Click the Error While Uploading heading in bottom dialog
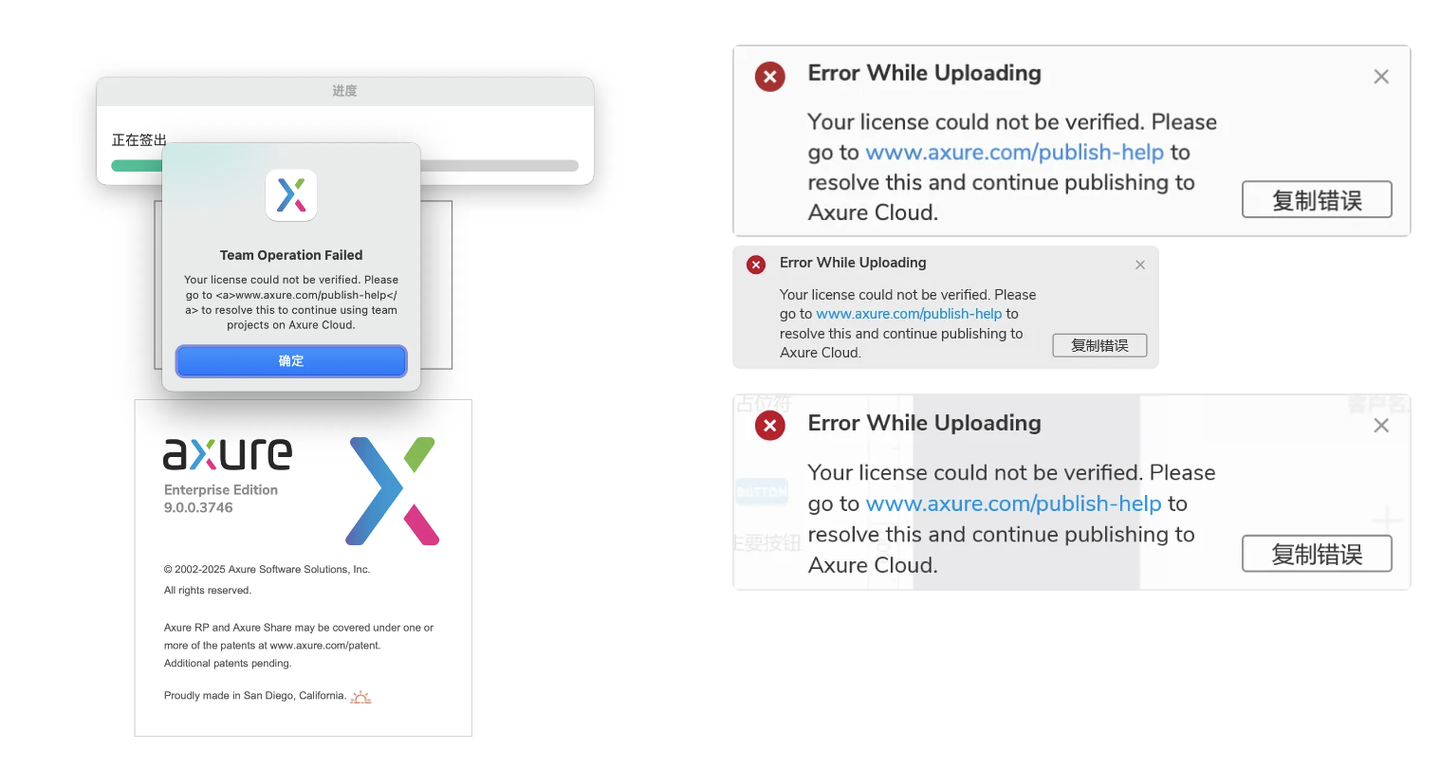Screen dimensions: 1440x768 pyautogui.click(x=924, y=422)
